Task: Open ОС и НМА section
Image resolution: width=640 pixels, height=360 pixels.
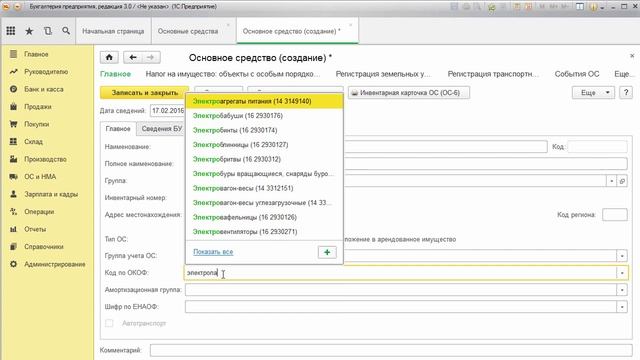Action: 40,177
